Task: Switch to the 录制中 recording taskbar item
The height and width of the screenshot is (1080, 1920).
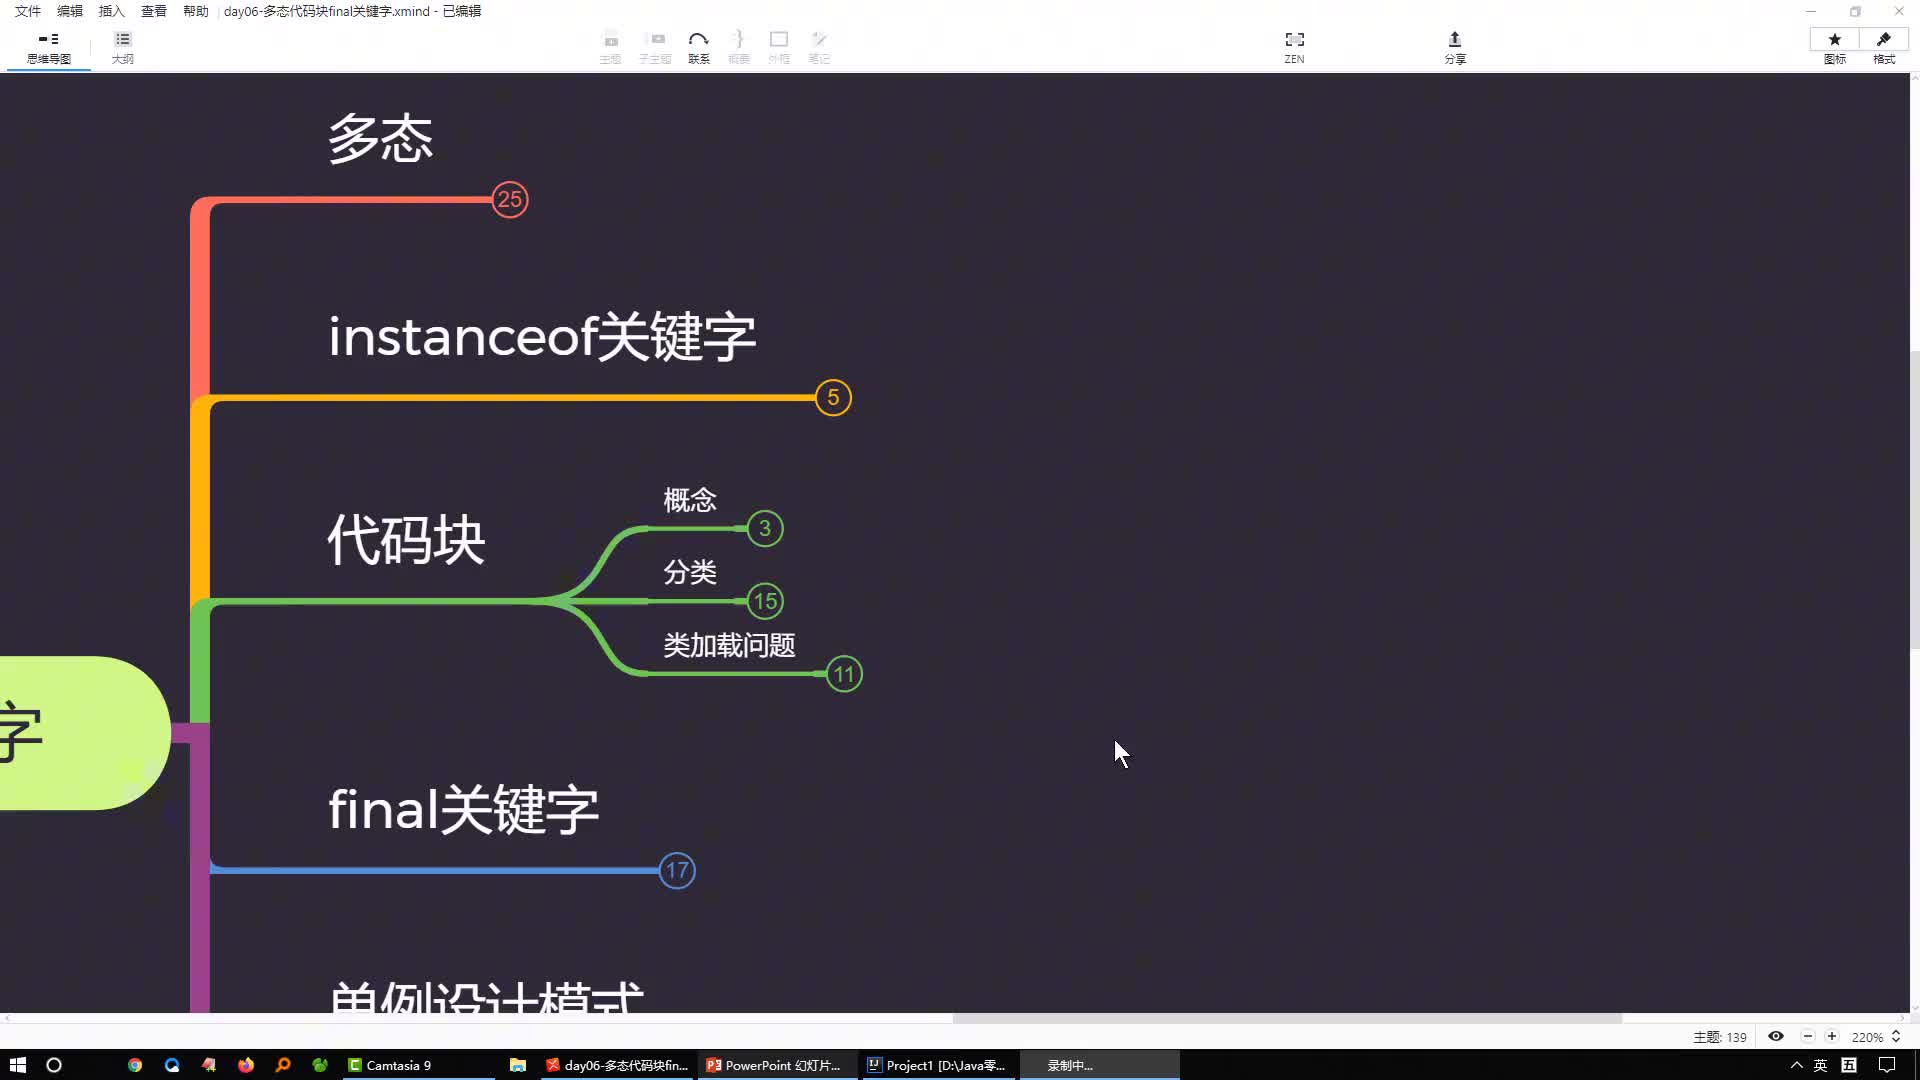Action: [x=1098, y=1065]
